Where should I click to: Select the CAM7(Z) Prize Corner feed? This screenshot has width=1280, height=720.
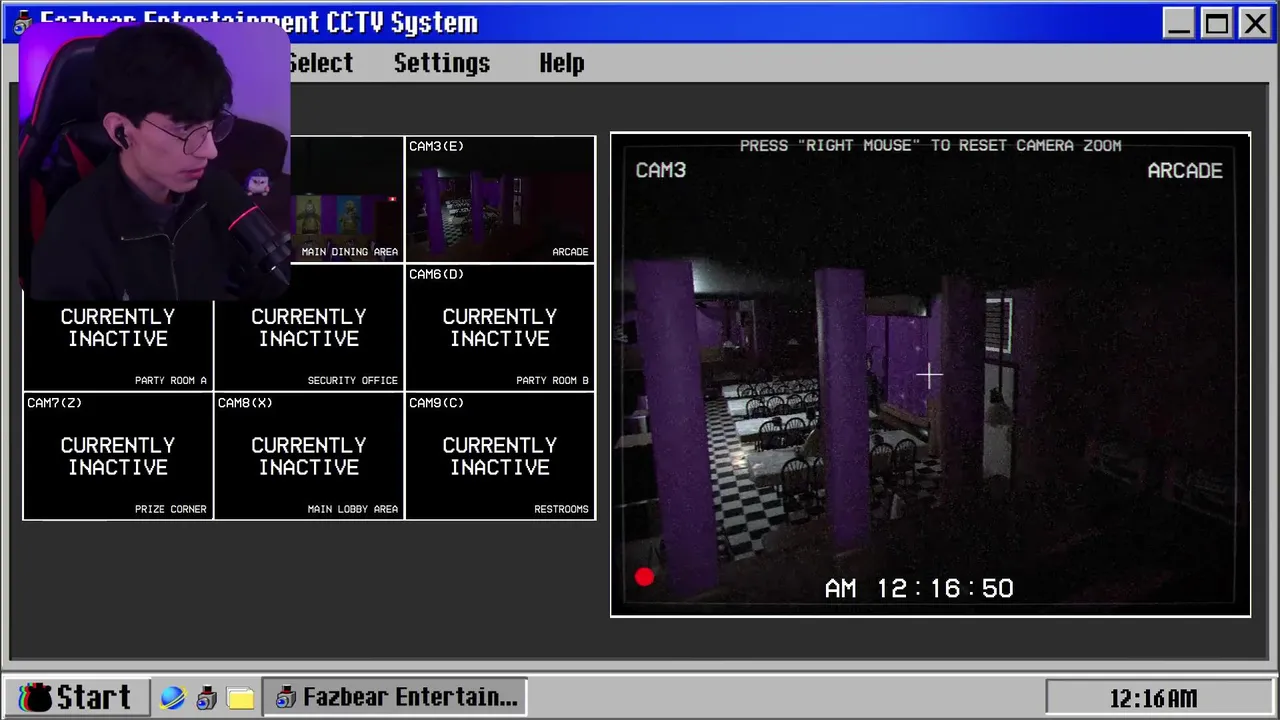point(118,456)
